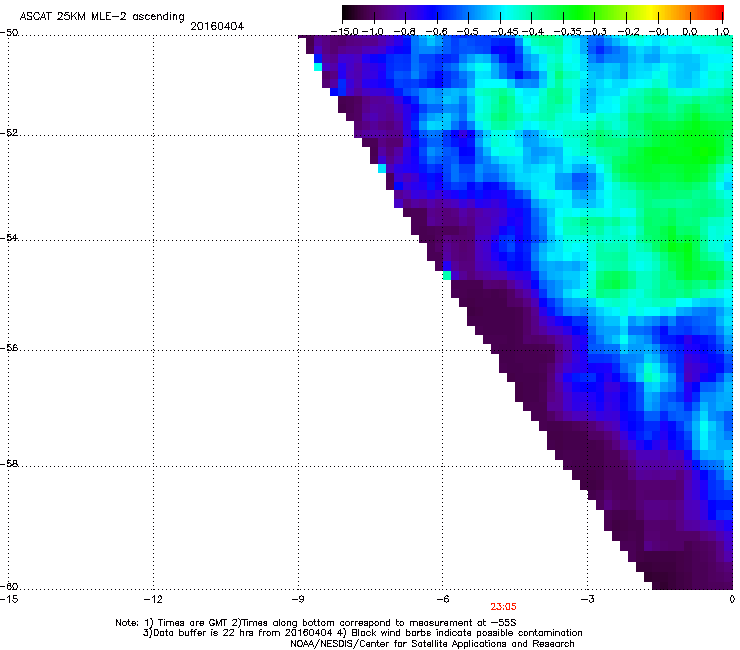
Task: Click the colorbar label '-0.4'
Action: (x=532, y=31)
